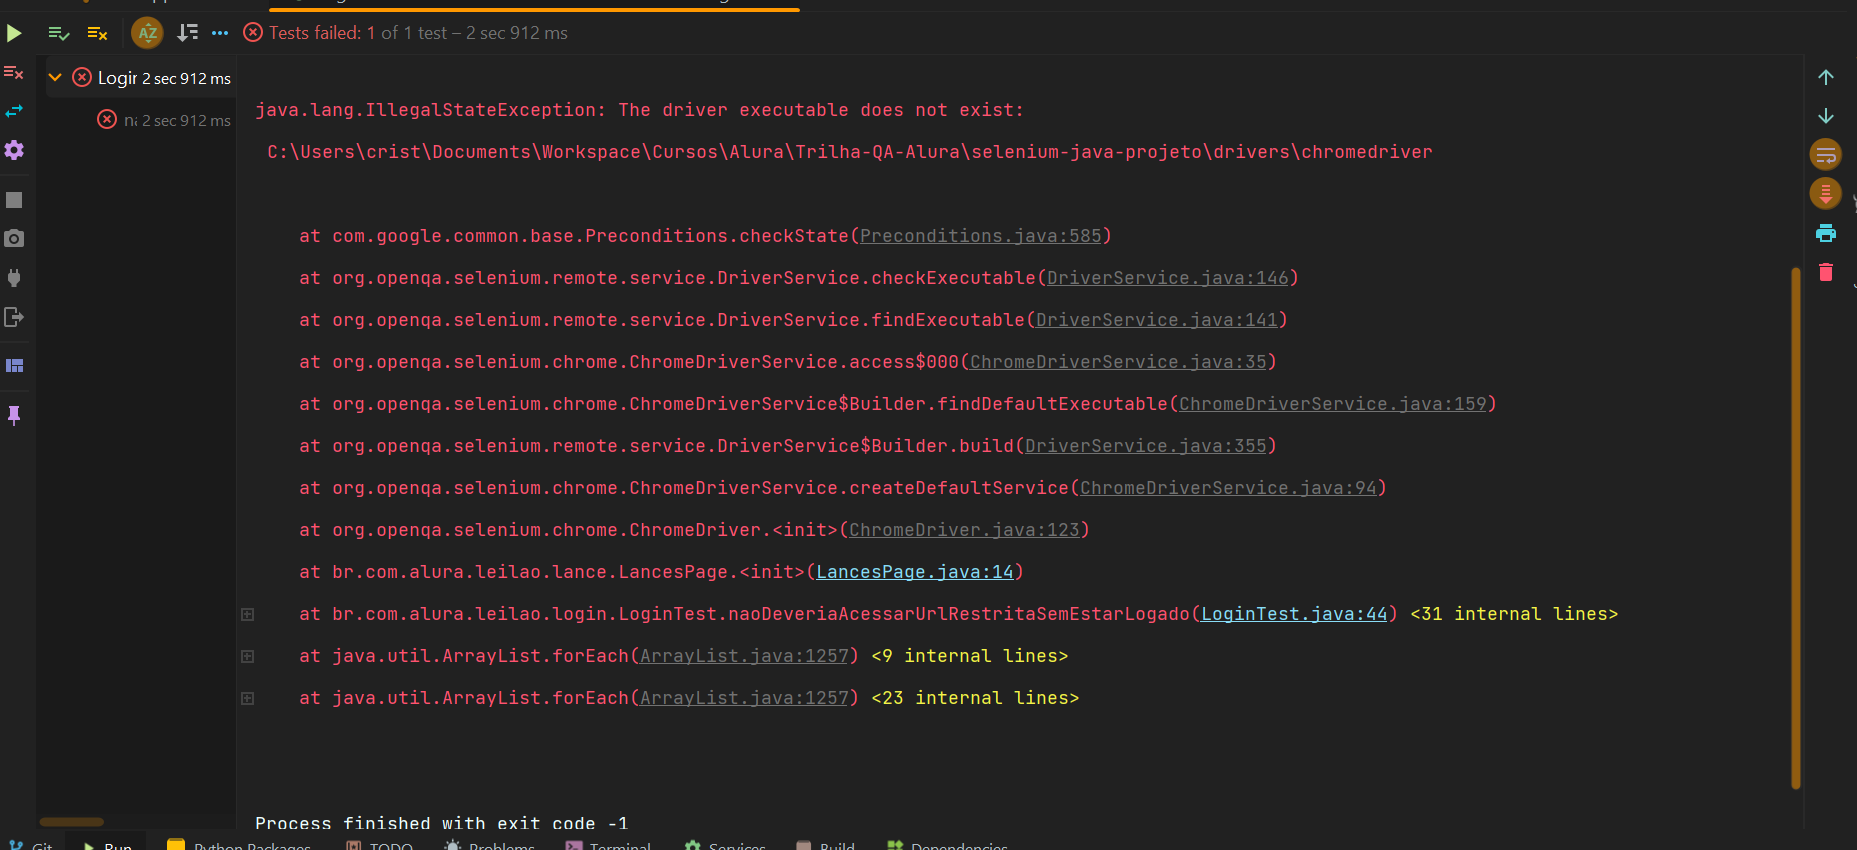
Task: Select the Login test root row
Action: tap(140, 77)
